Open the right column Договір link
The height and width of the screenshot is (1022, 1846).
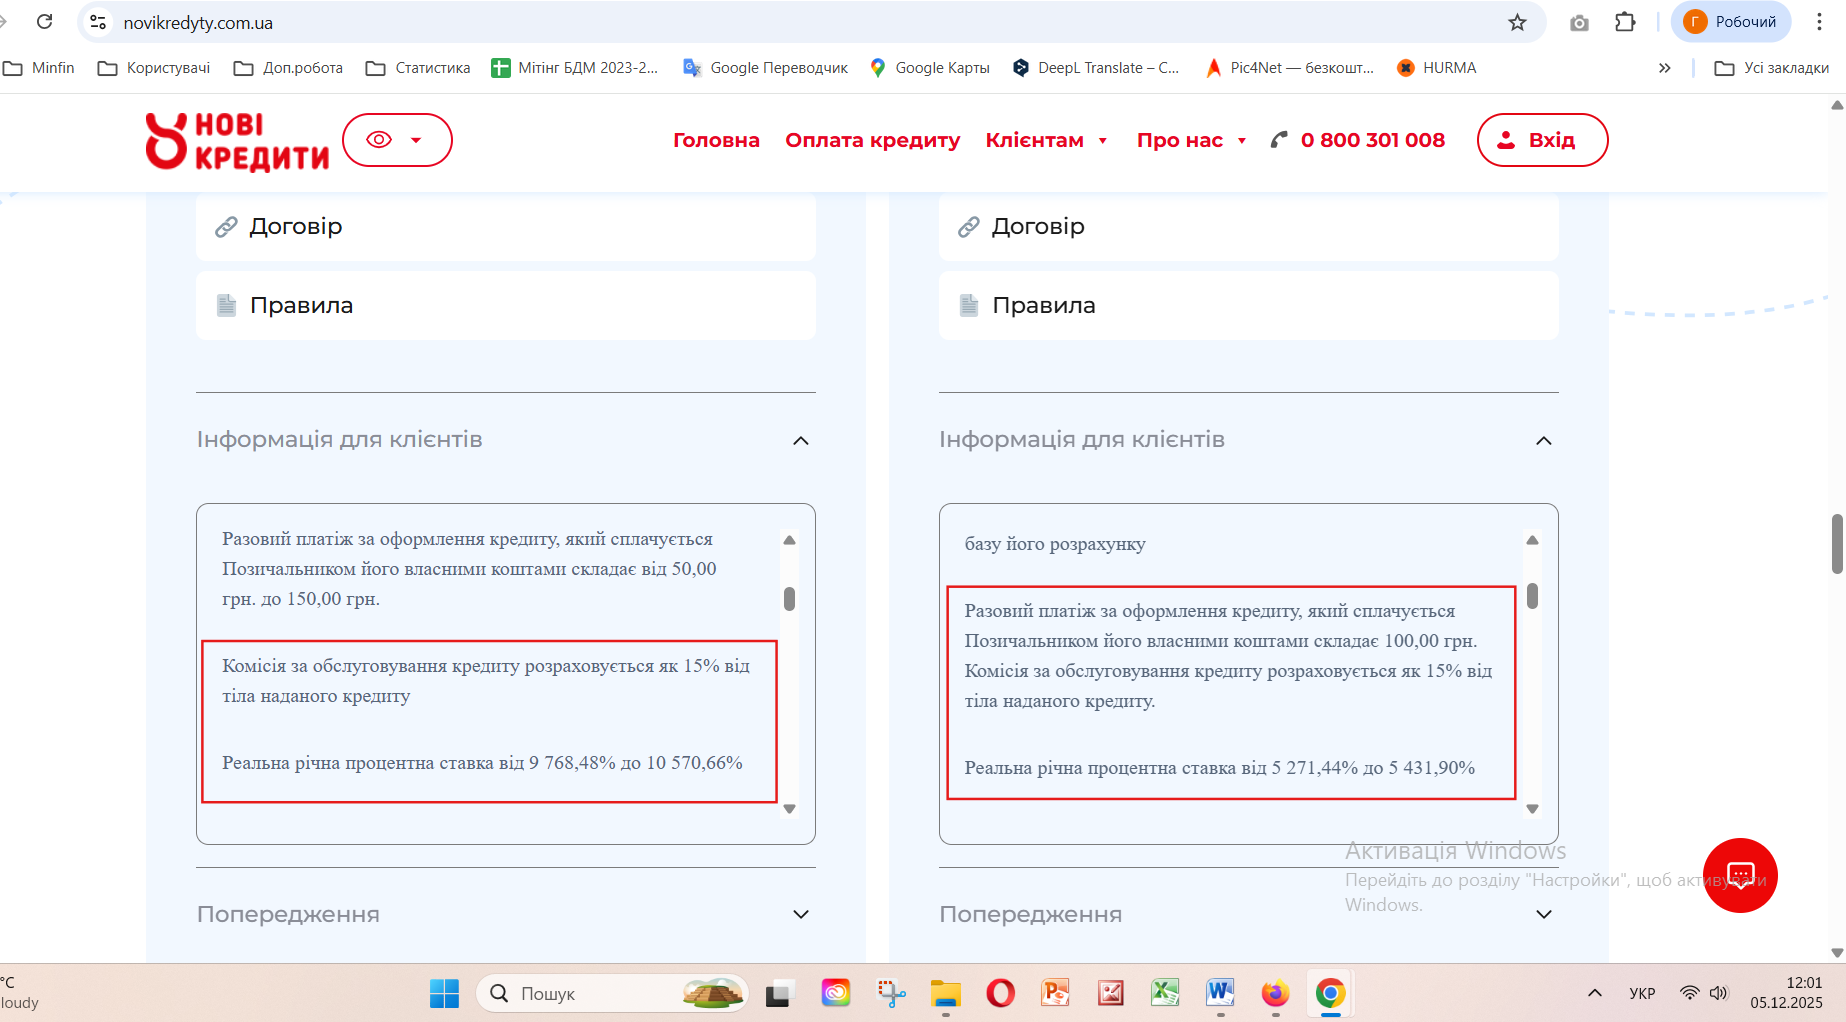point(1248,227)
